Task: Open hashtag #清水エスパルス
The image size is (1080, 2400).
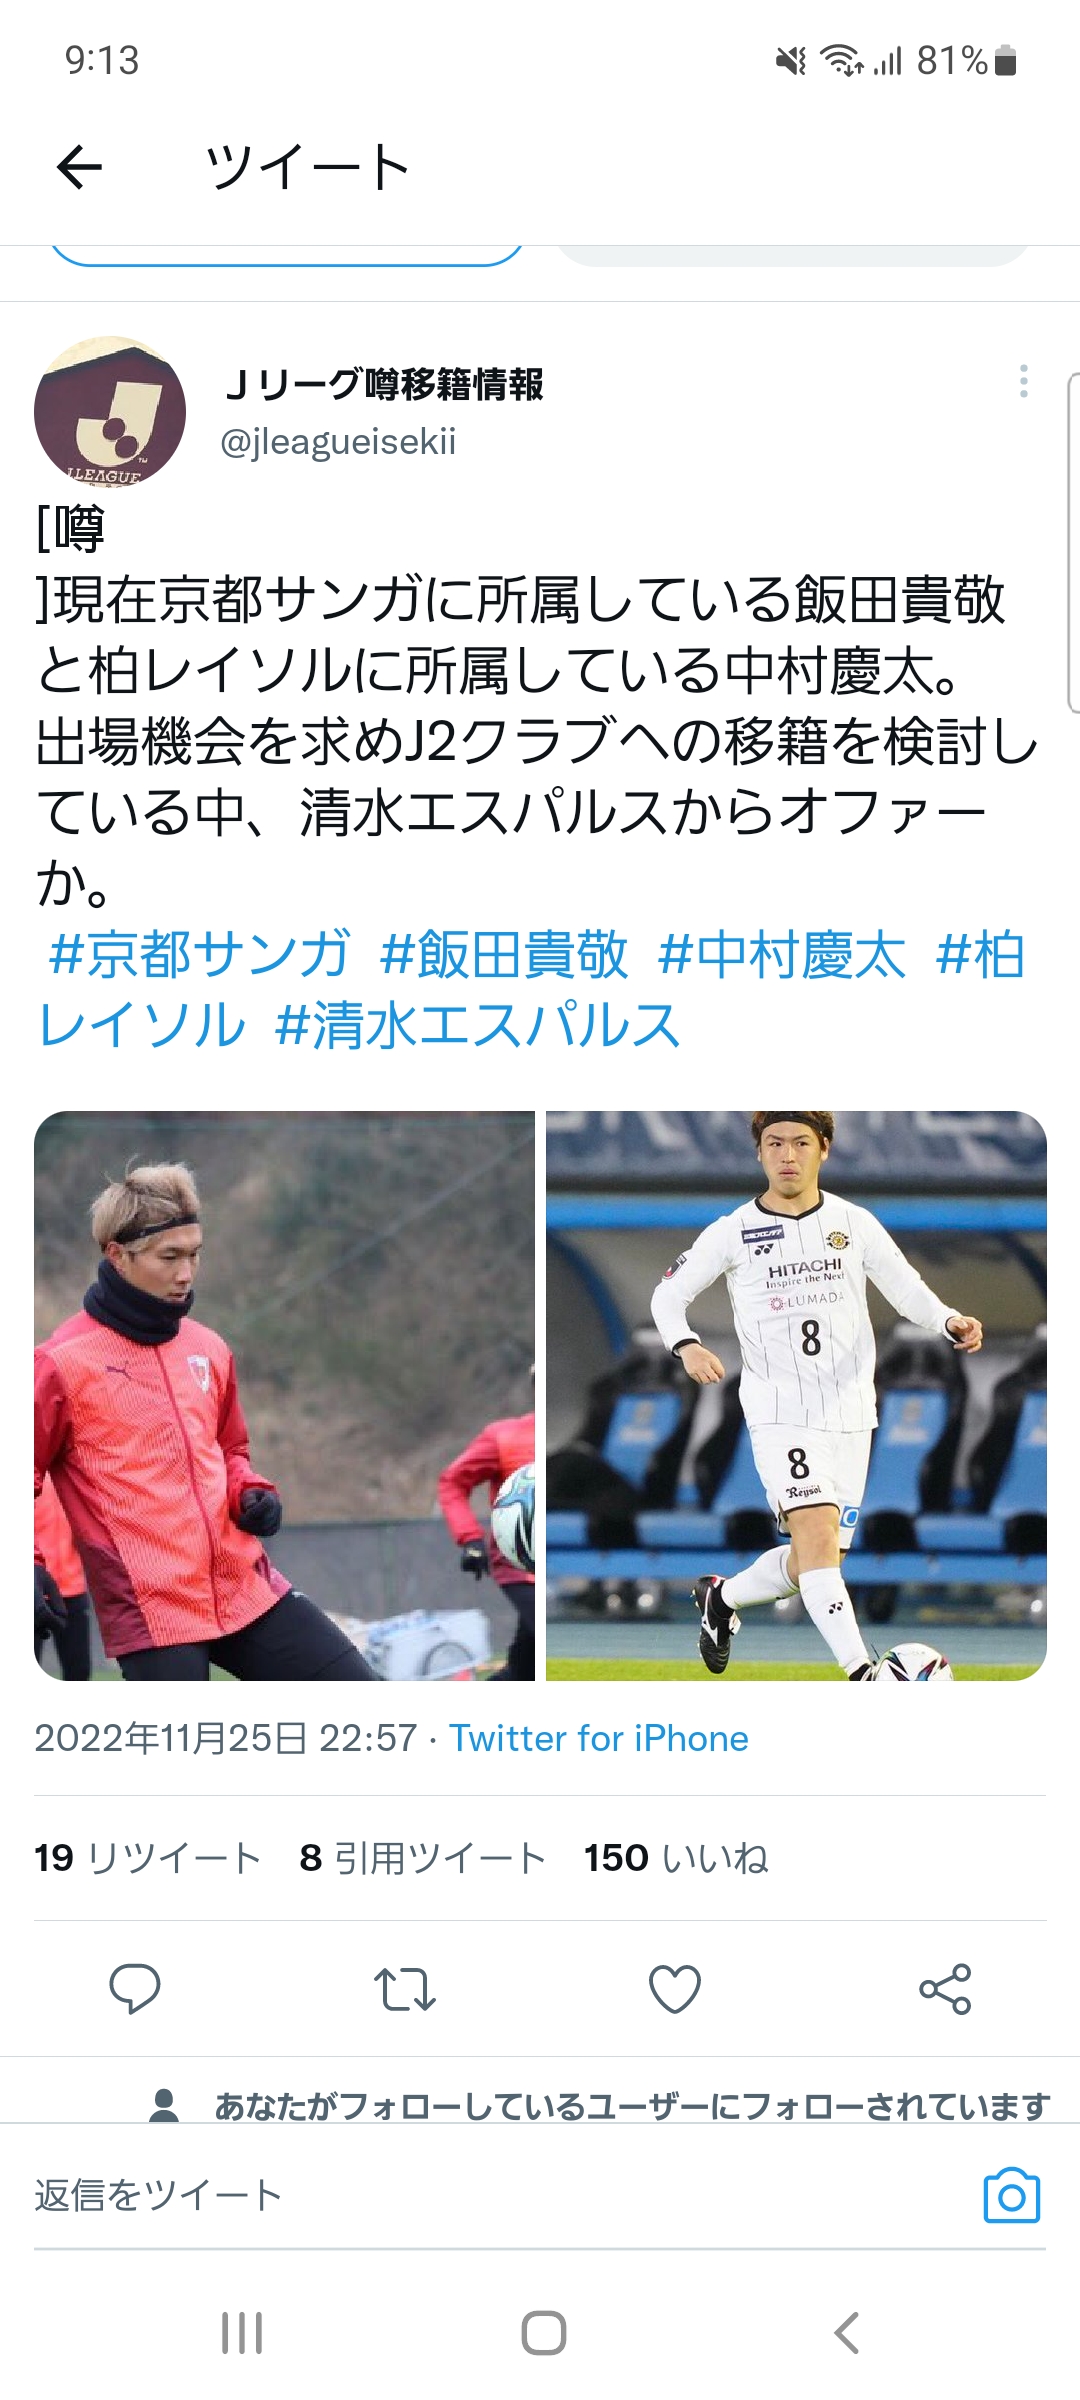Action: pyautogui.click(x=478, y=1025)
